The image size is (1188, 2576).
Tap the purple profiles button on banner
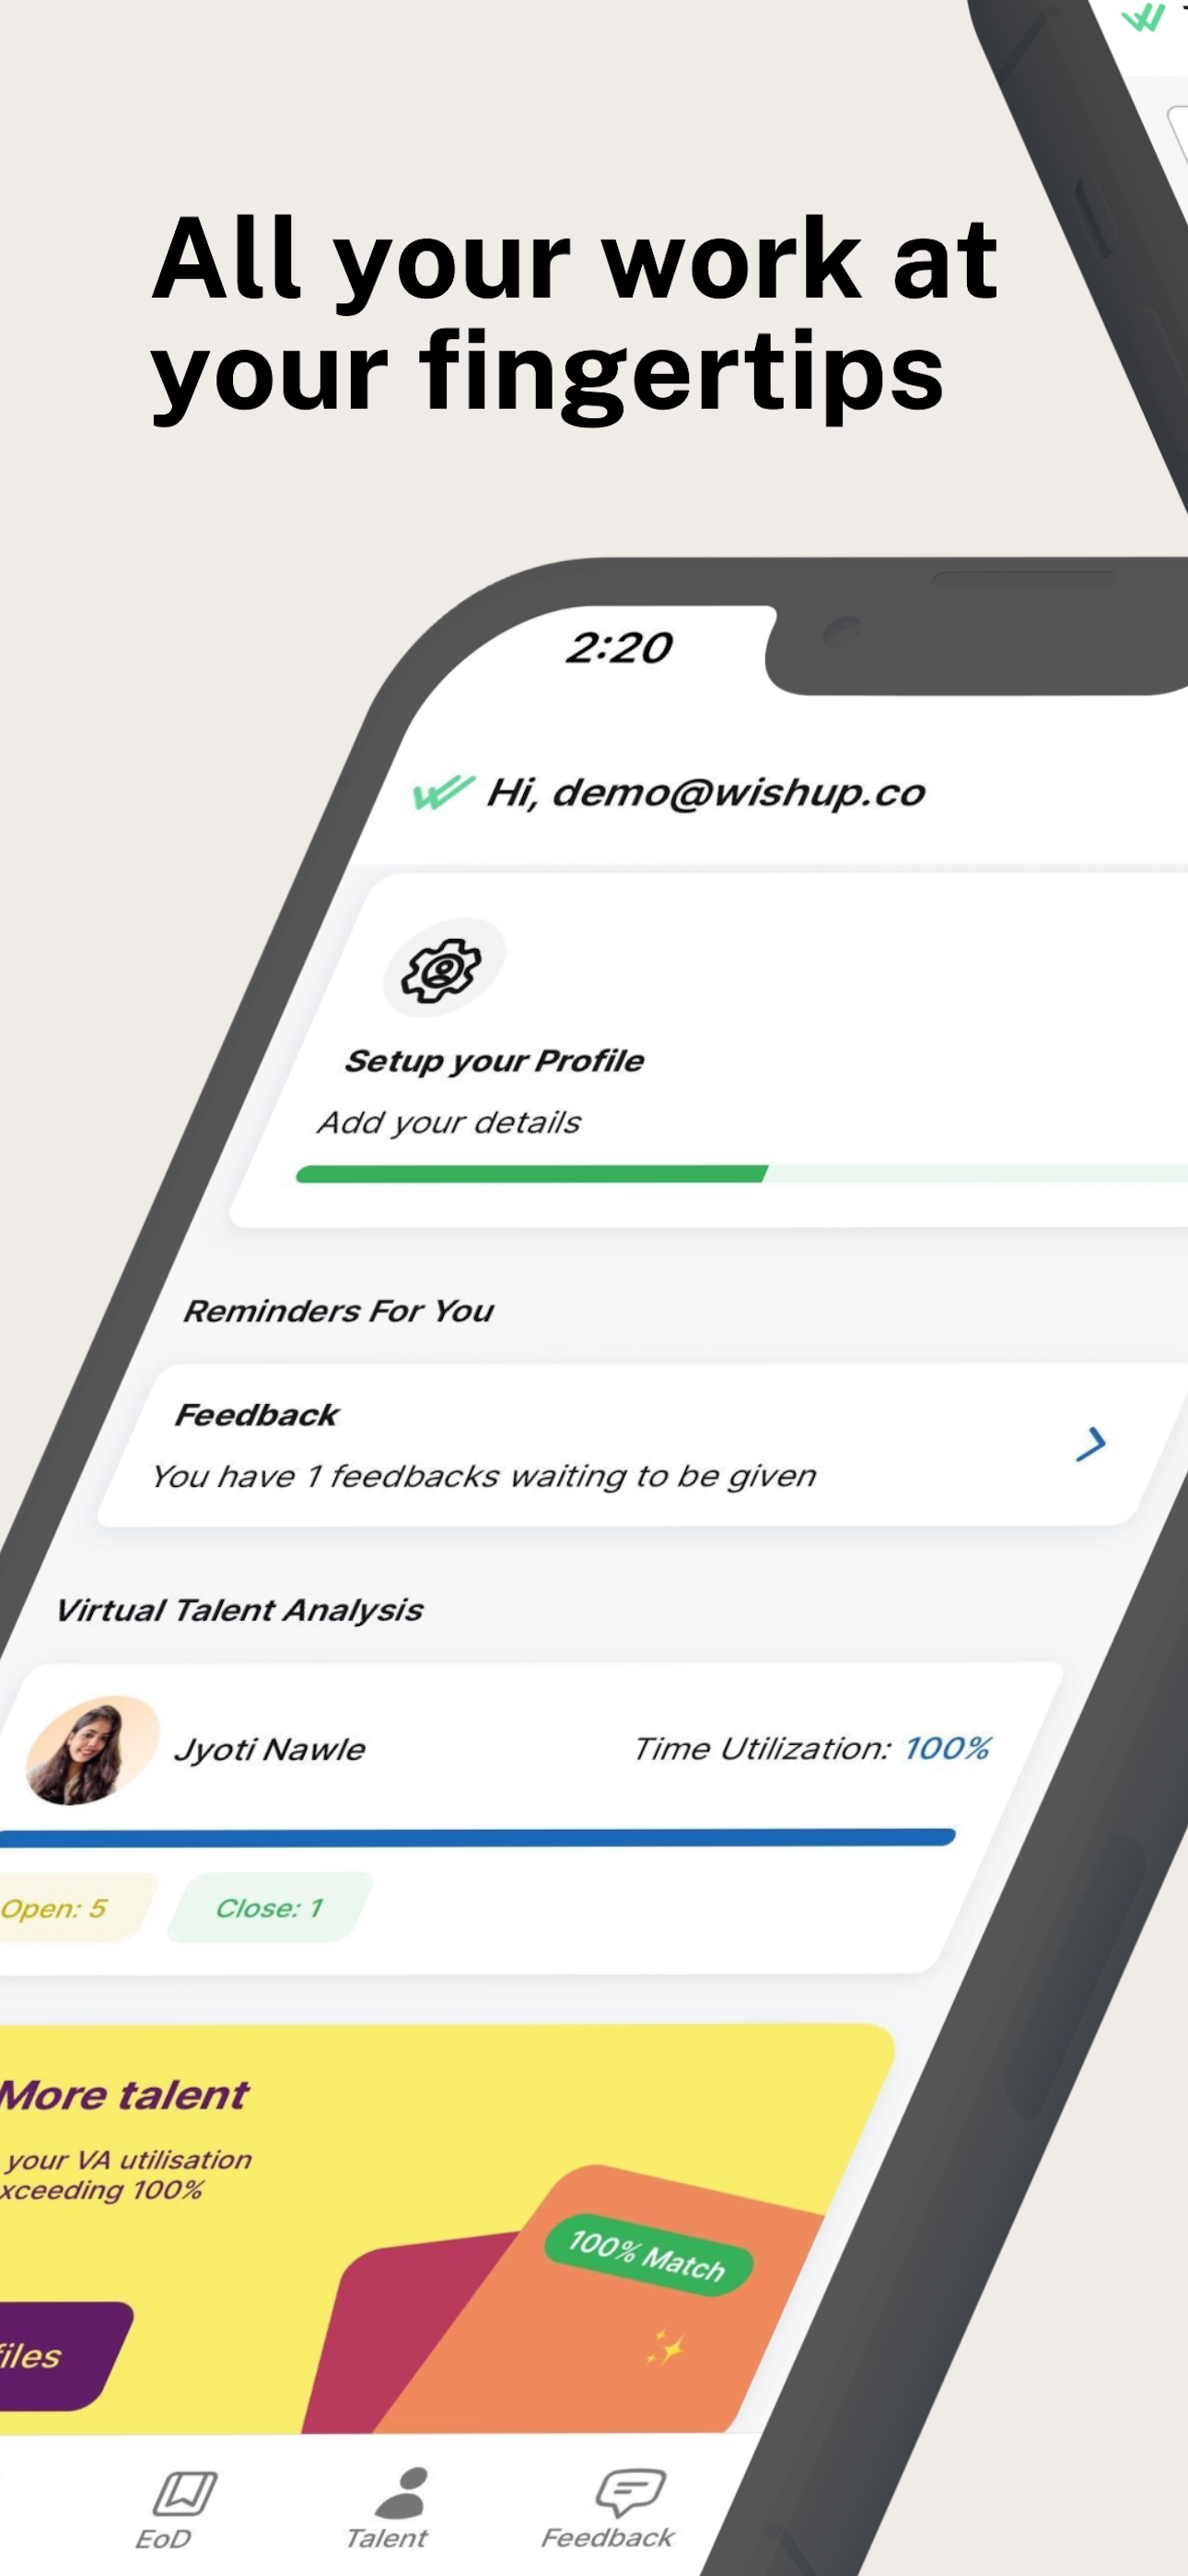(x=61, y=2356)
